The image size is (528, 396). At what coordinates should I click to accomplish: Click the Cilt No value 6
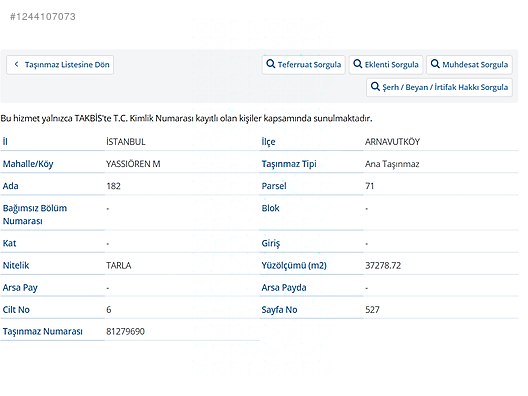click(109, 310)
